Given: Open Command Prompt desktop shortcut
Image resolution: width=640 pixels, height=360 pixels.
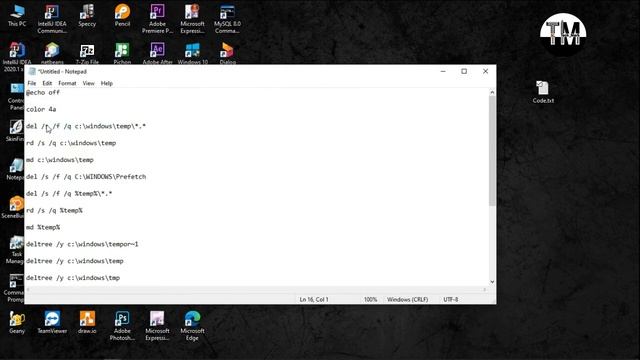Looking at the screenshot, I should pos(15,288).
